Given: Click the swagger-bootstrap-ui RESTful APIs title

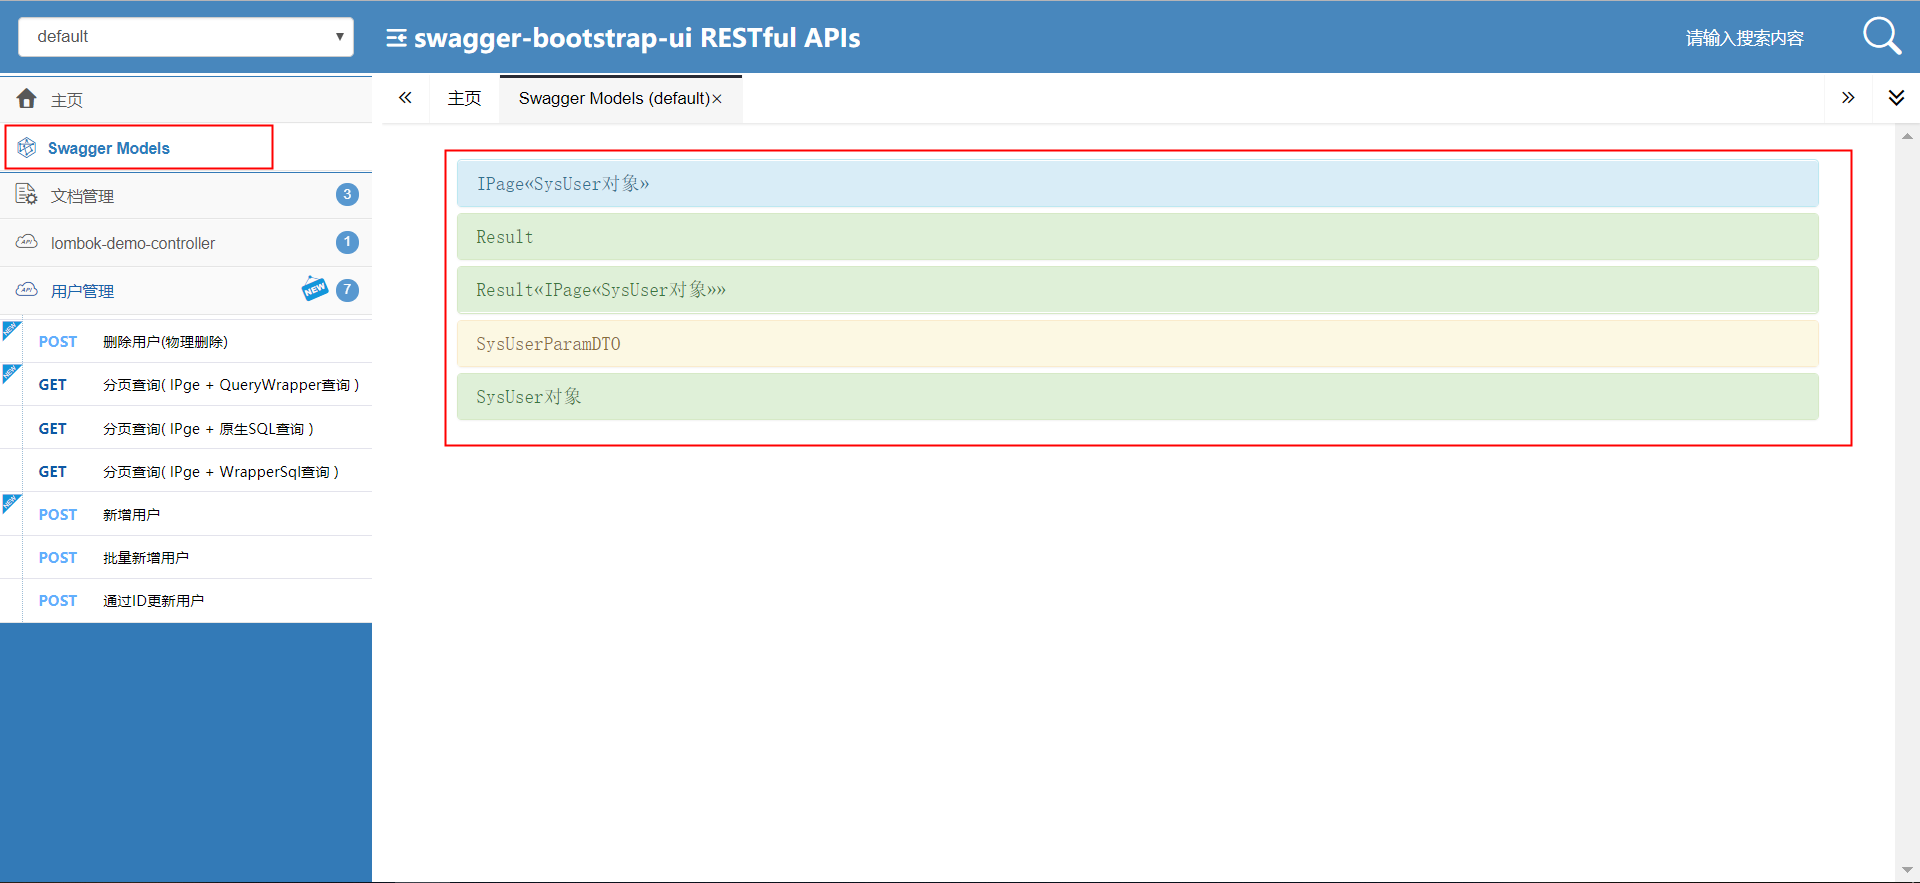Looking at the screenshot, I should pos(637,38).
